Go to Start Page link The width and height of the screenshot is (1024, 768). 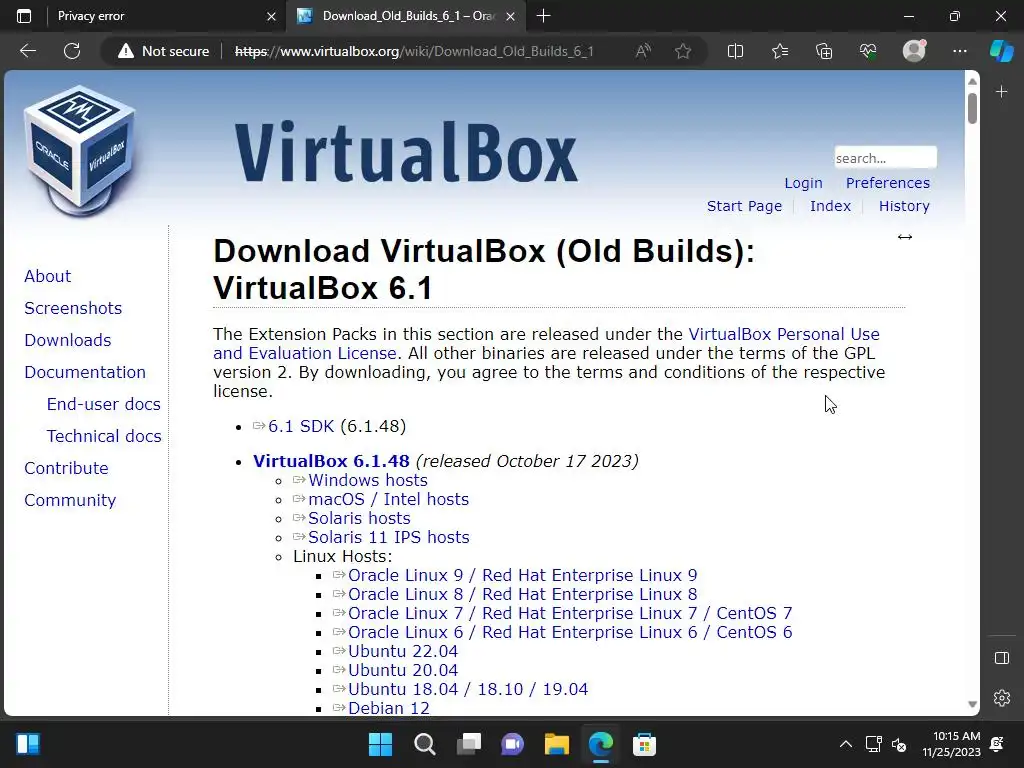tap(744, 206)
